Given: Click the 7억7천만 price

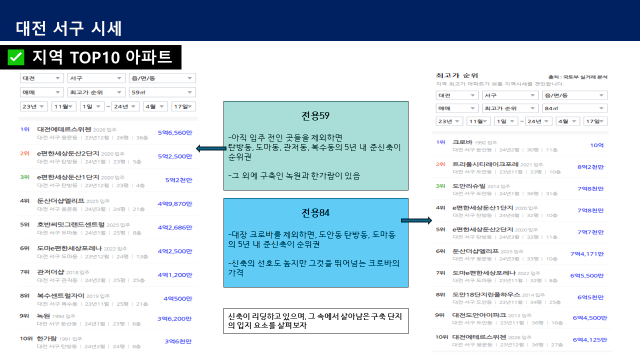Looking at the screenshot, I should 591,232.
